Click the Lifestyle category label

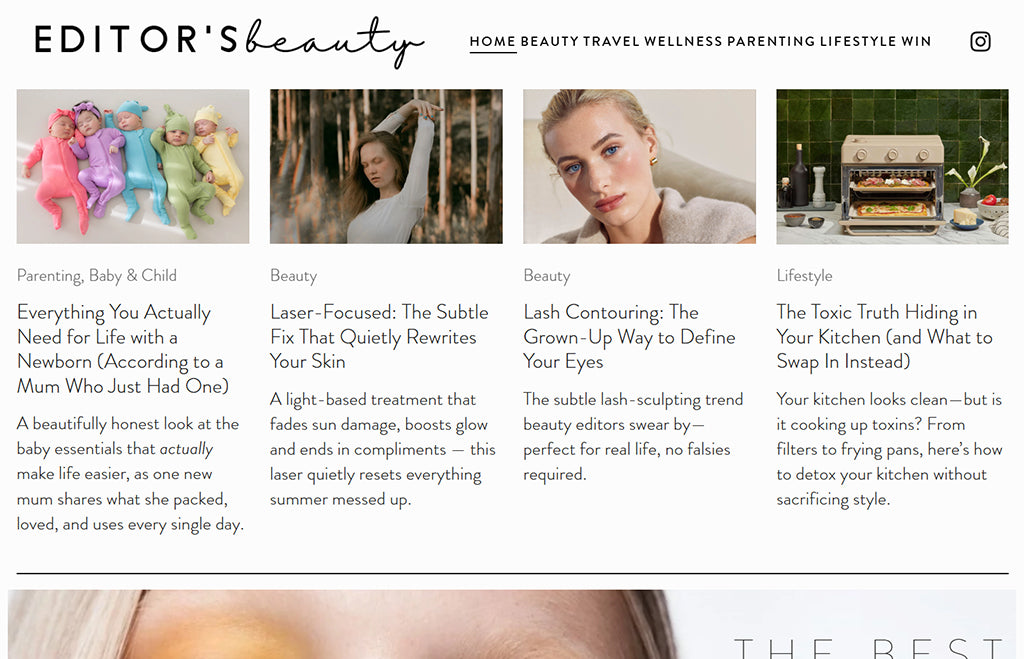click(805, 276)
